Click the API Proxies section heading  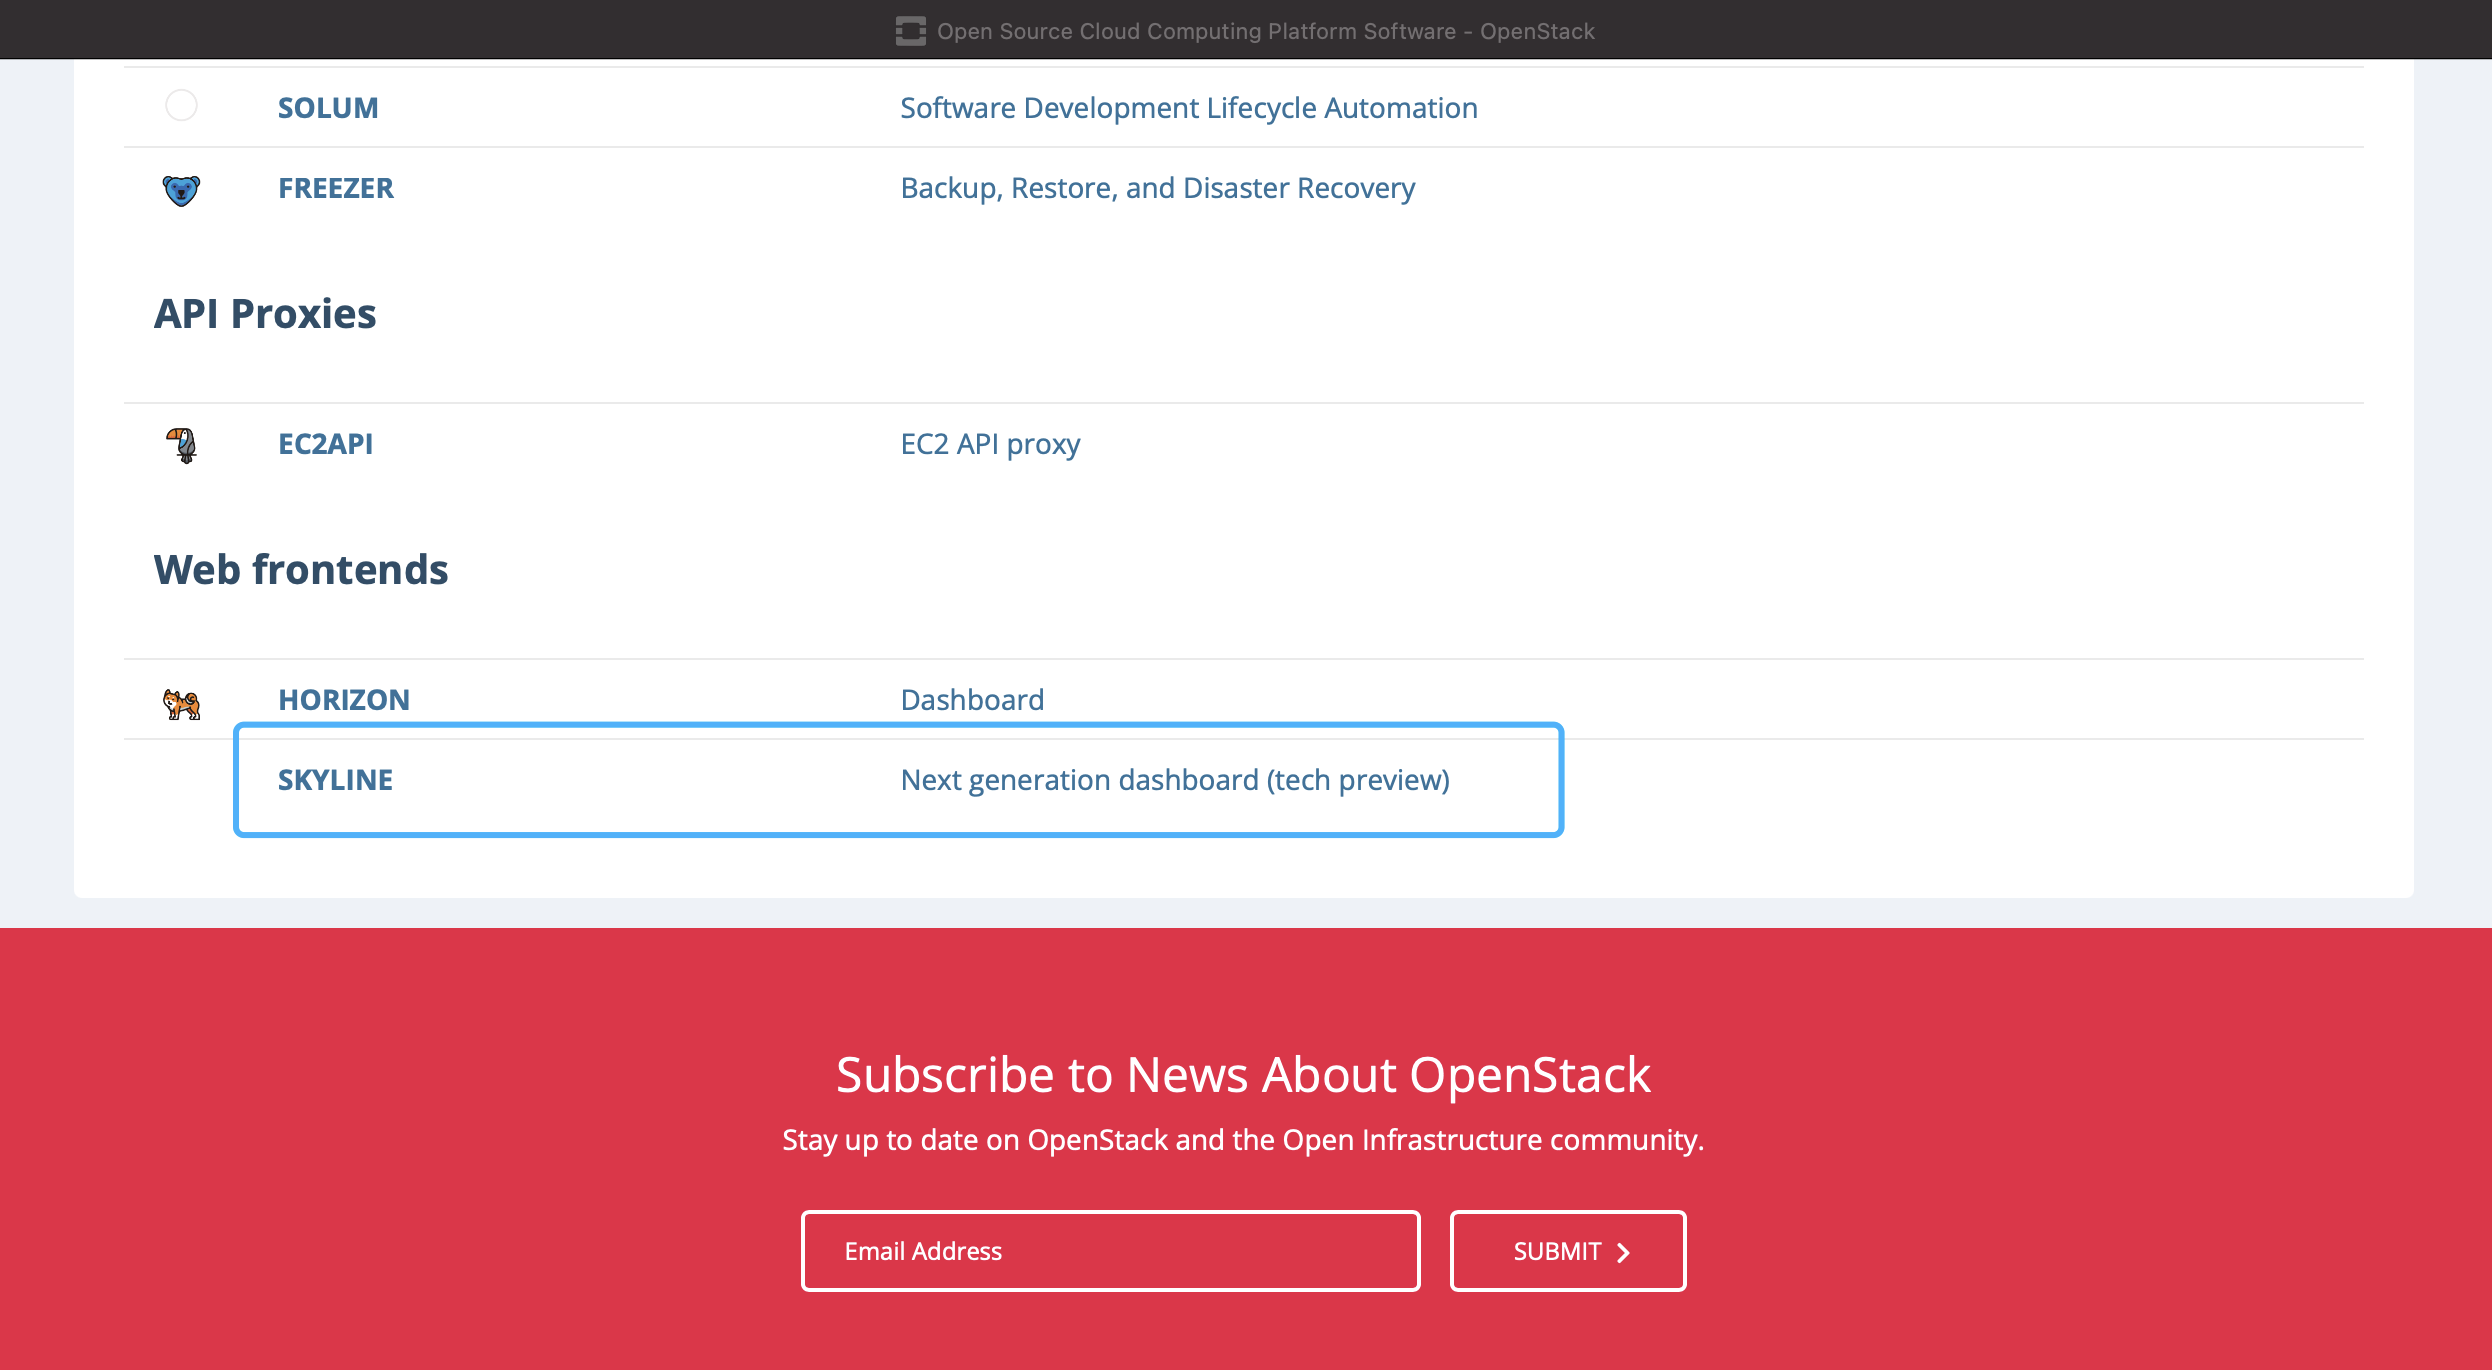265,313
